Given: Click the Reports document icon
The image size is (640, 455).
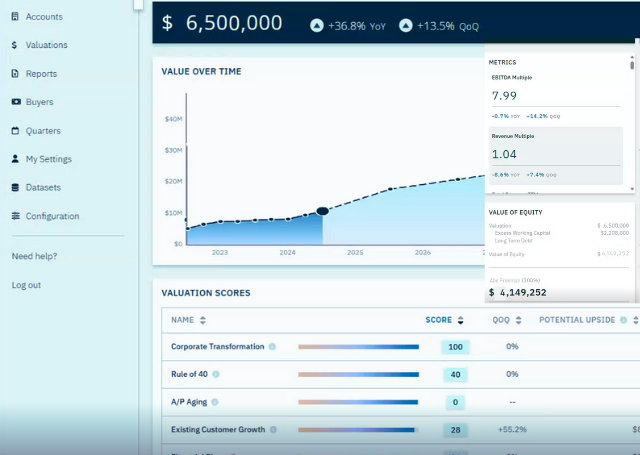Looking at the screenshot, I should click(15, 74).
